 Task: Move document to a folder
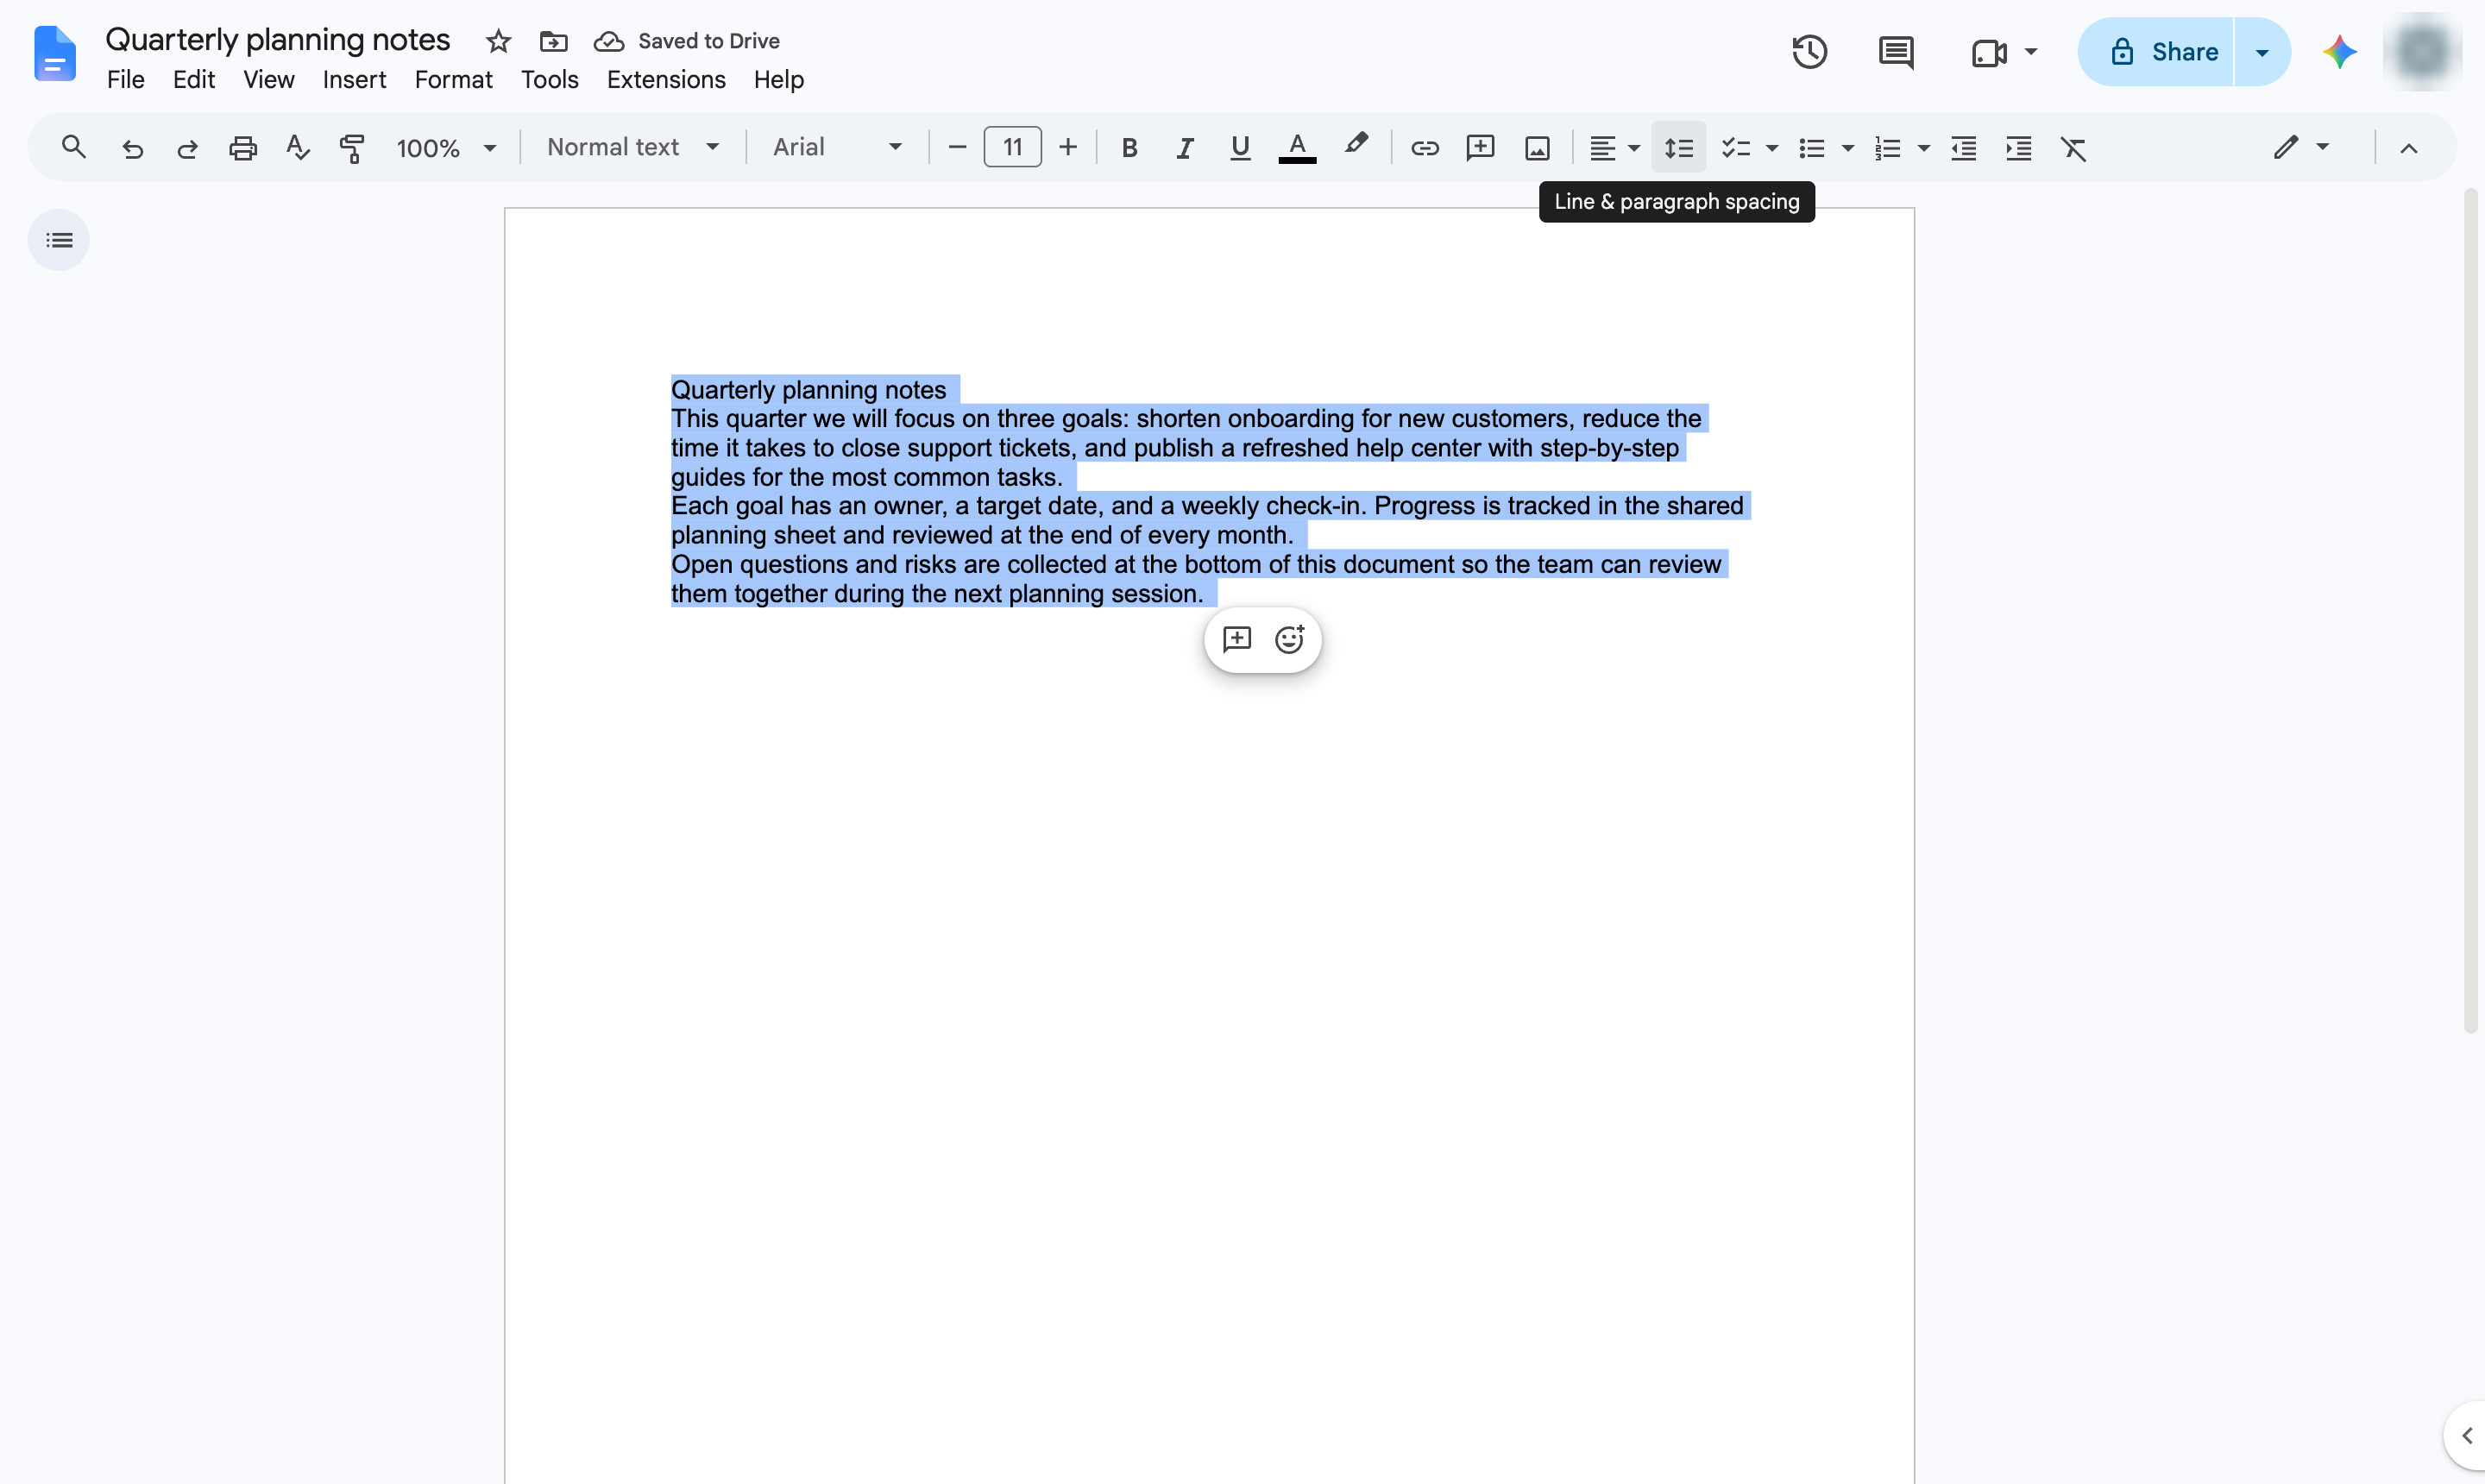[553, 41]
